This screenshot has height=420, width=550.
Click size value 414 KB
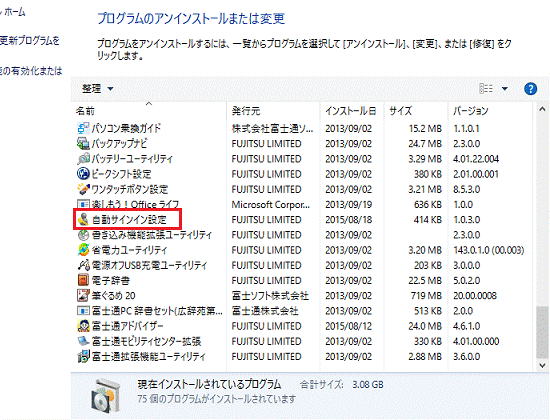point(428,220)
